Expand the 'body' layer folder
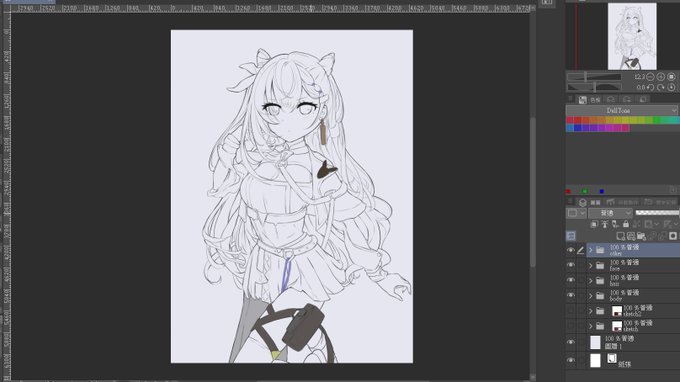 tap(590, 296)
